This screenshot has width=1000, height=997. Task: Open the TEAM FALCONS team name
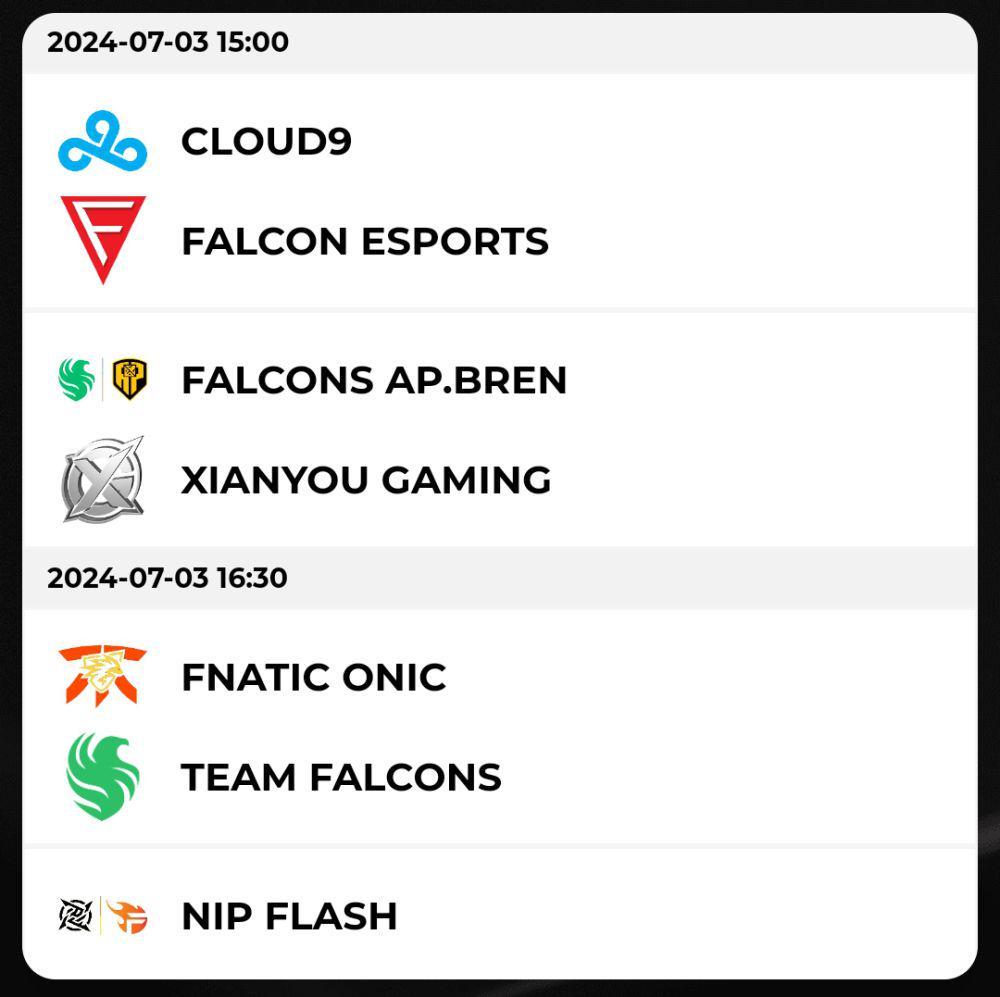341,777
